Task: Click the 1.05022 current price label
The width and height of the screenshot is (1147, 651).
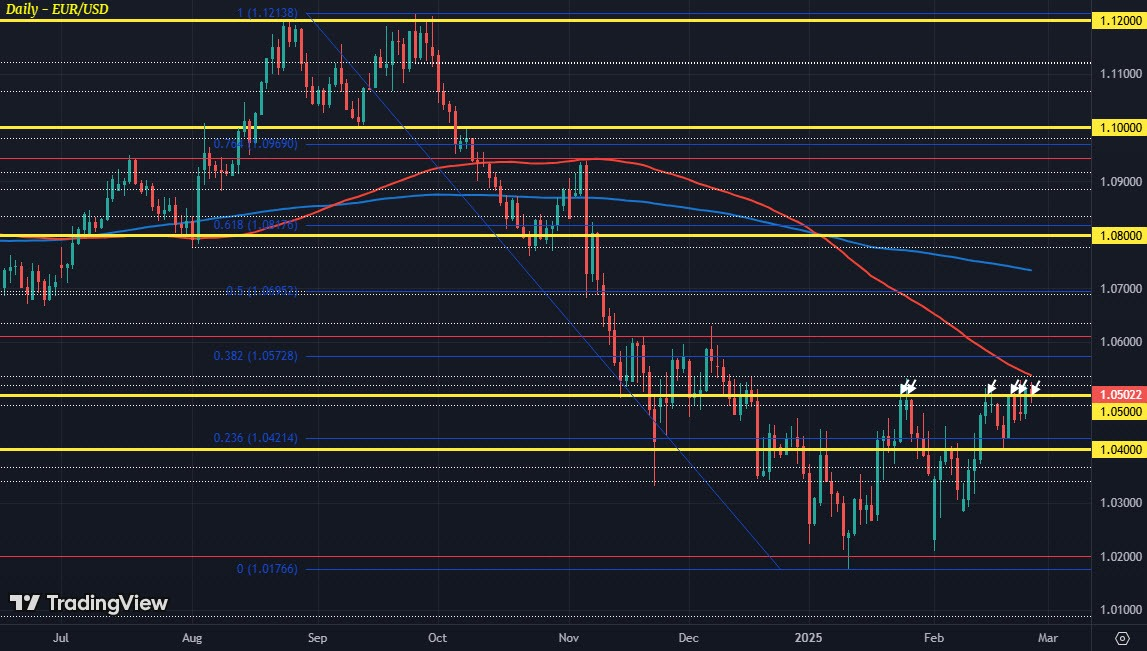Action: coord(1118,394)
